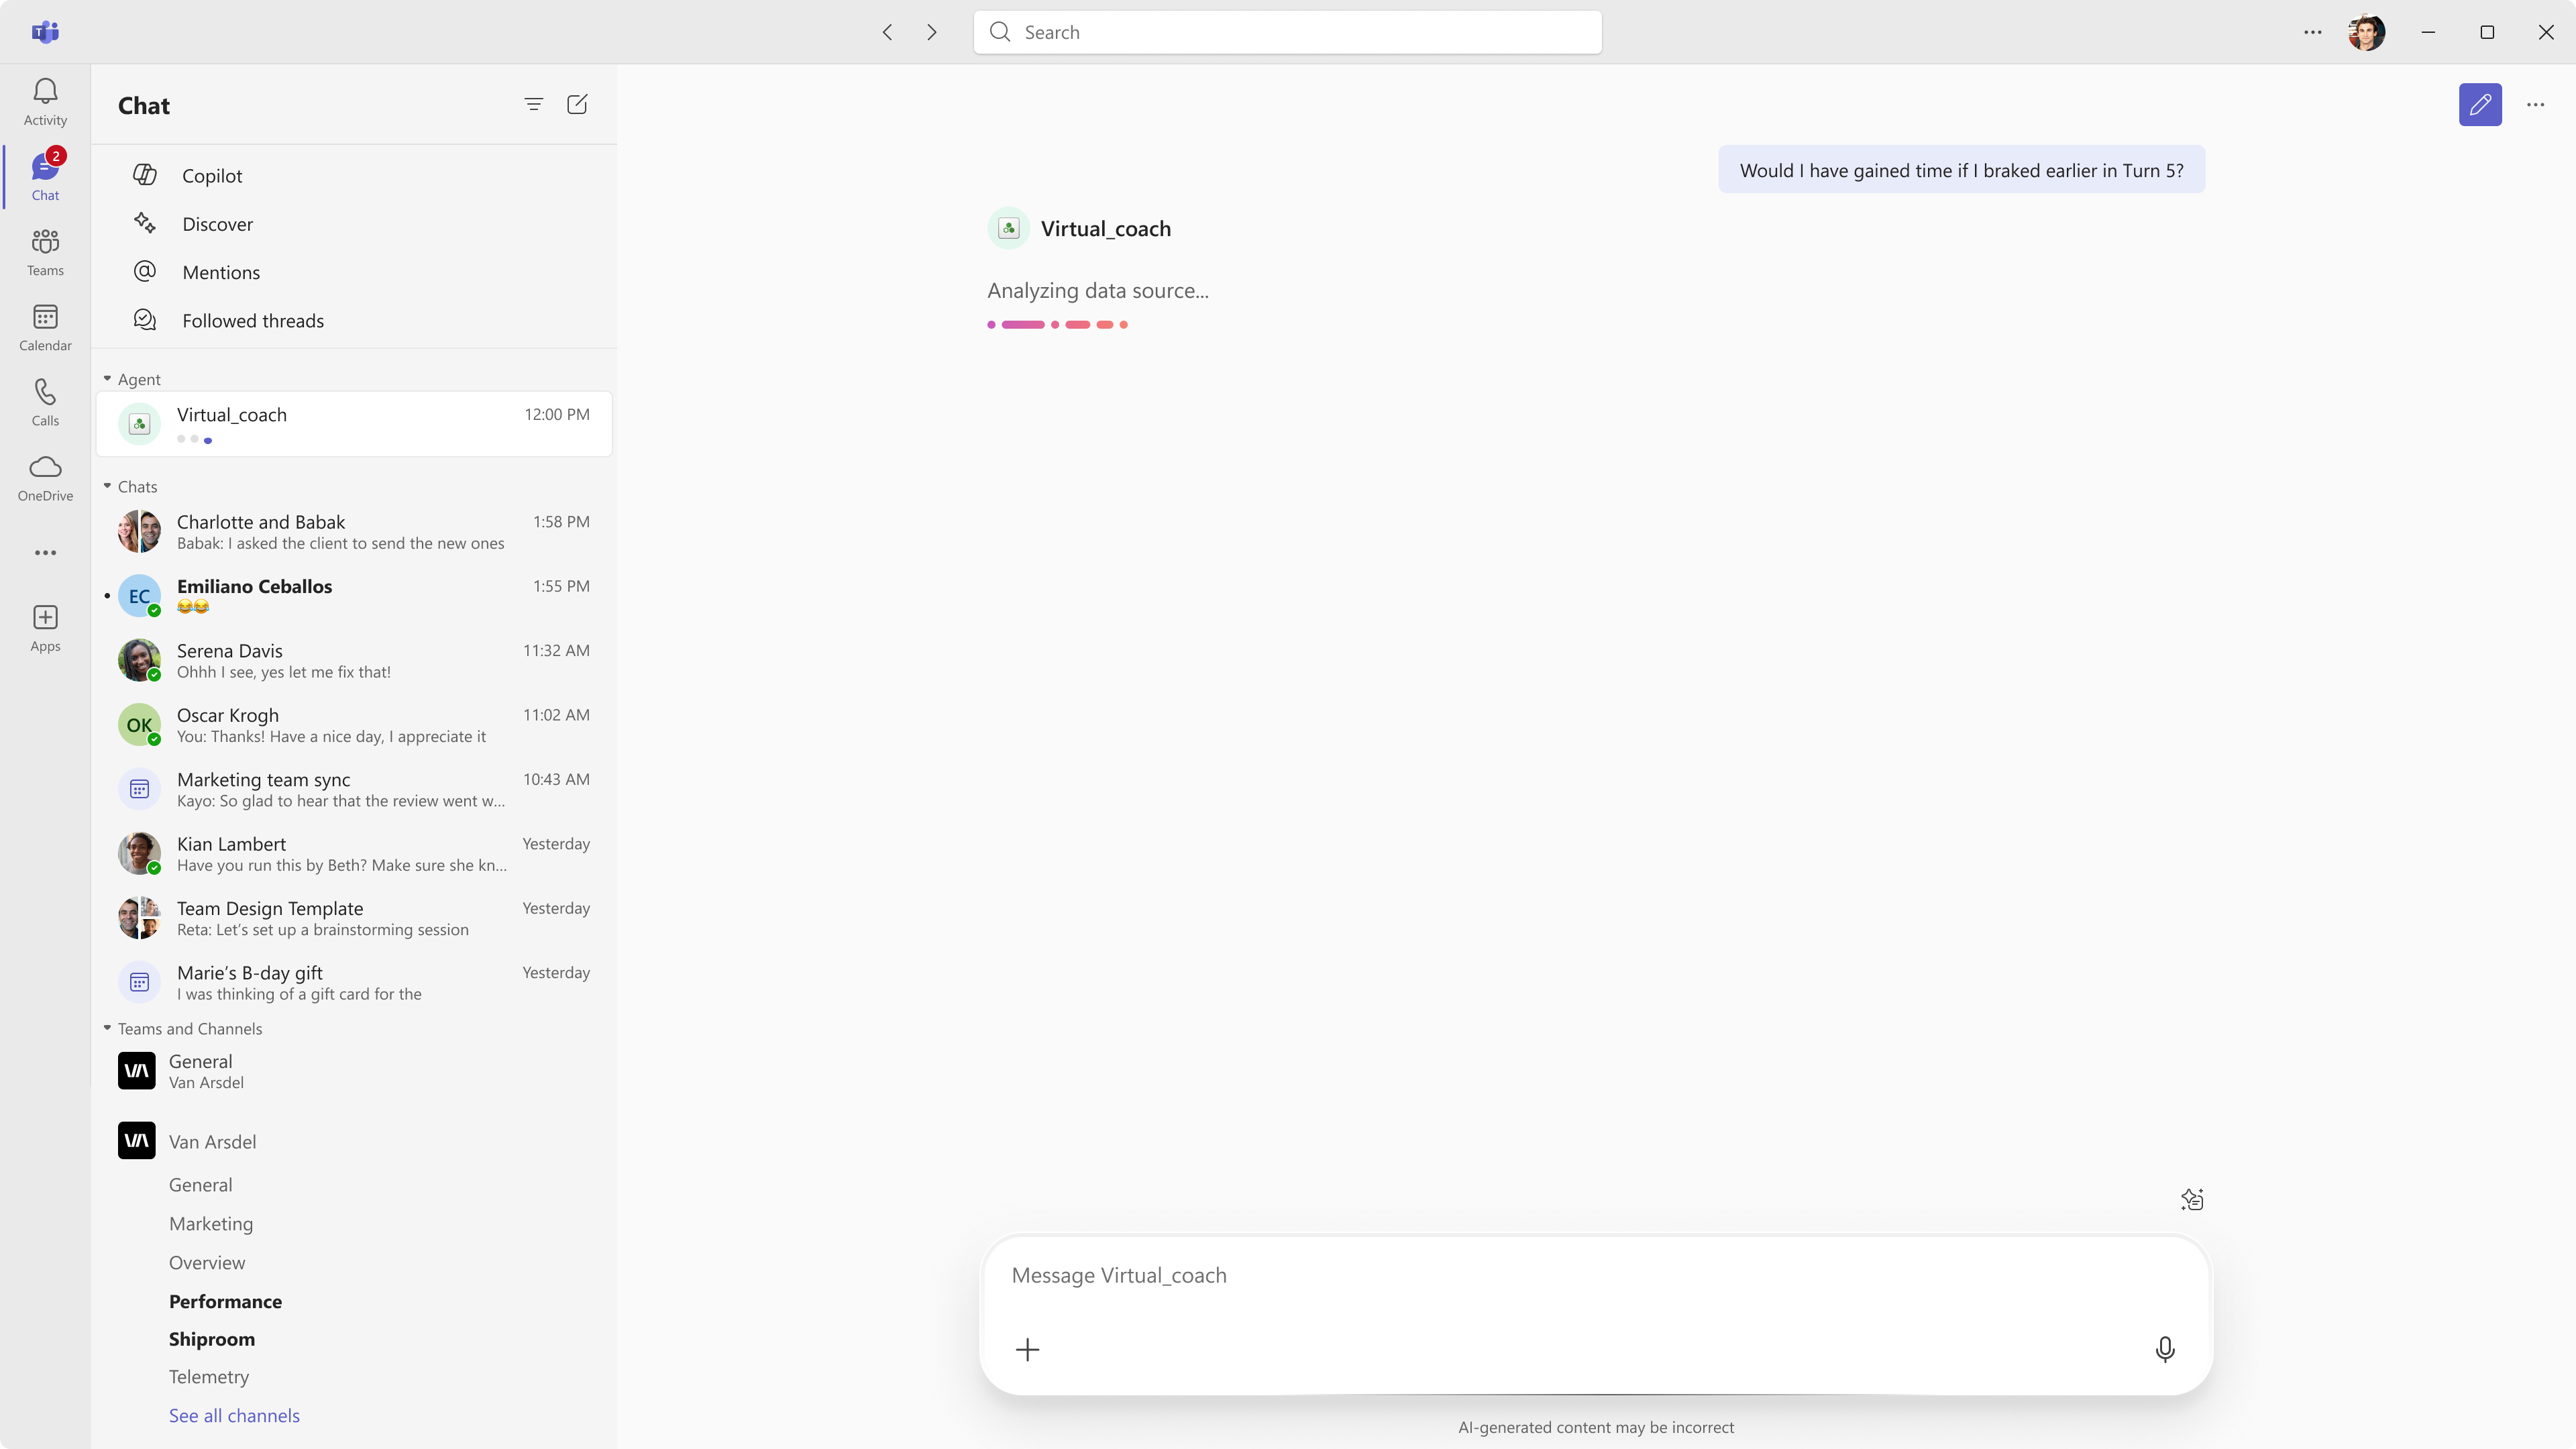The image size is (2576, 1449).
Task: Open the Copilot menu item
Action: [x=212, y=176]
